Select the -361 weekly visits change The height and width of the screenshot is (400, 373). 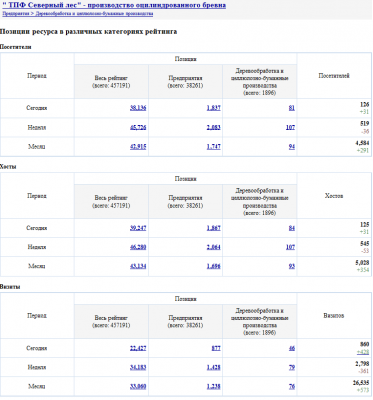coord(364,371)
